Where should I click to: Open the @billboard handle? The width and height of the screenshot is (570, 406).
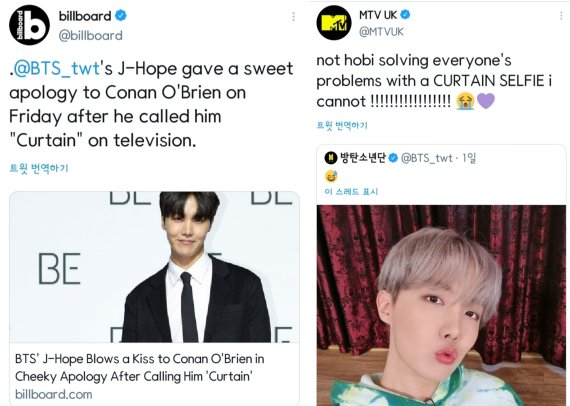[91, 36]
